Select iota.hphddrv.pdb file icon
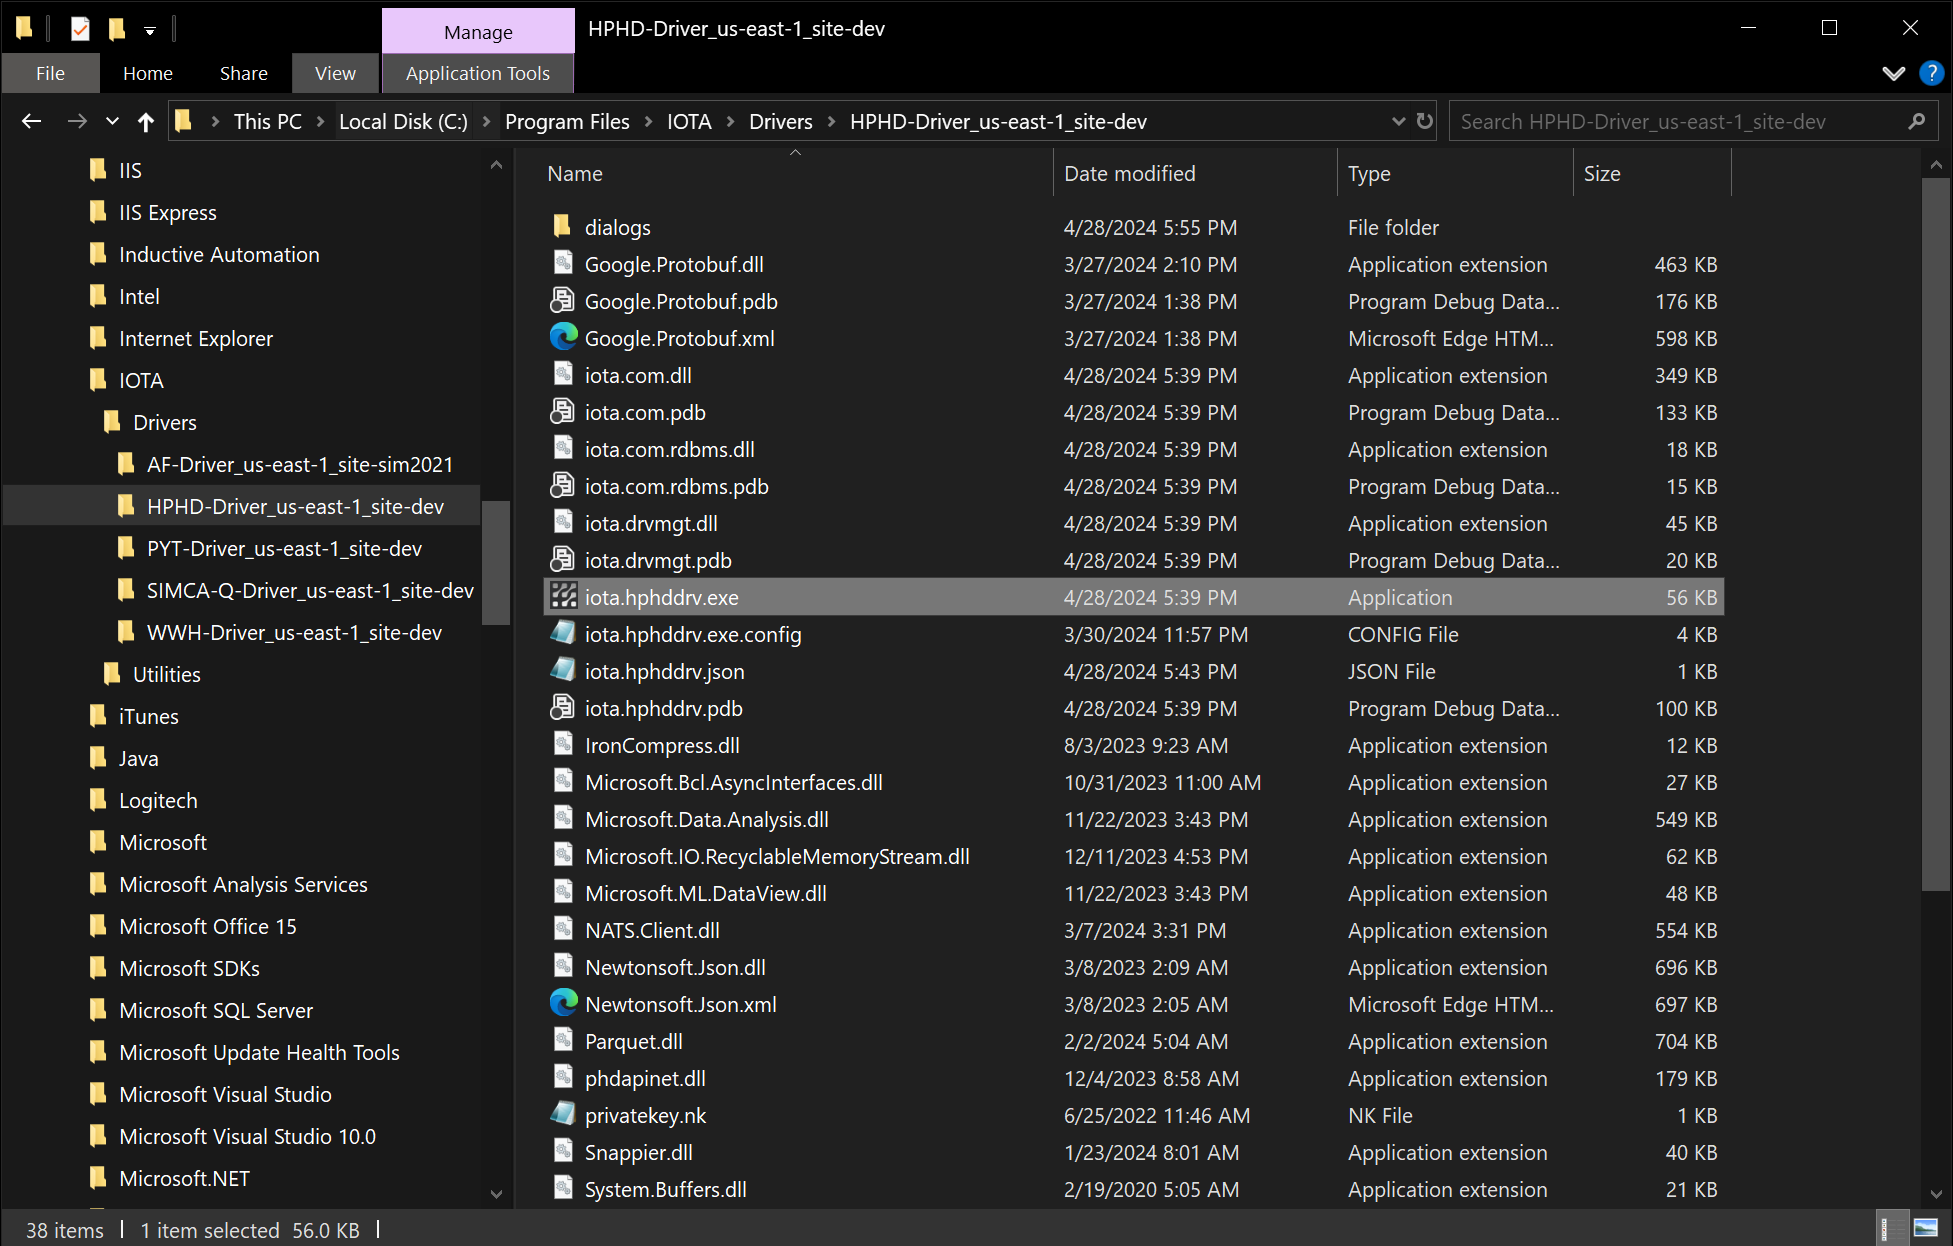The height and width of the screenshot is (1246, 1953). [x=563, y=707]
